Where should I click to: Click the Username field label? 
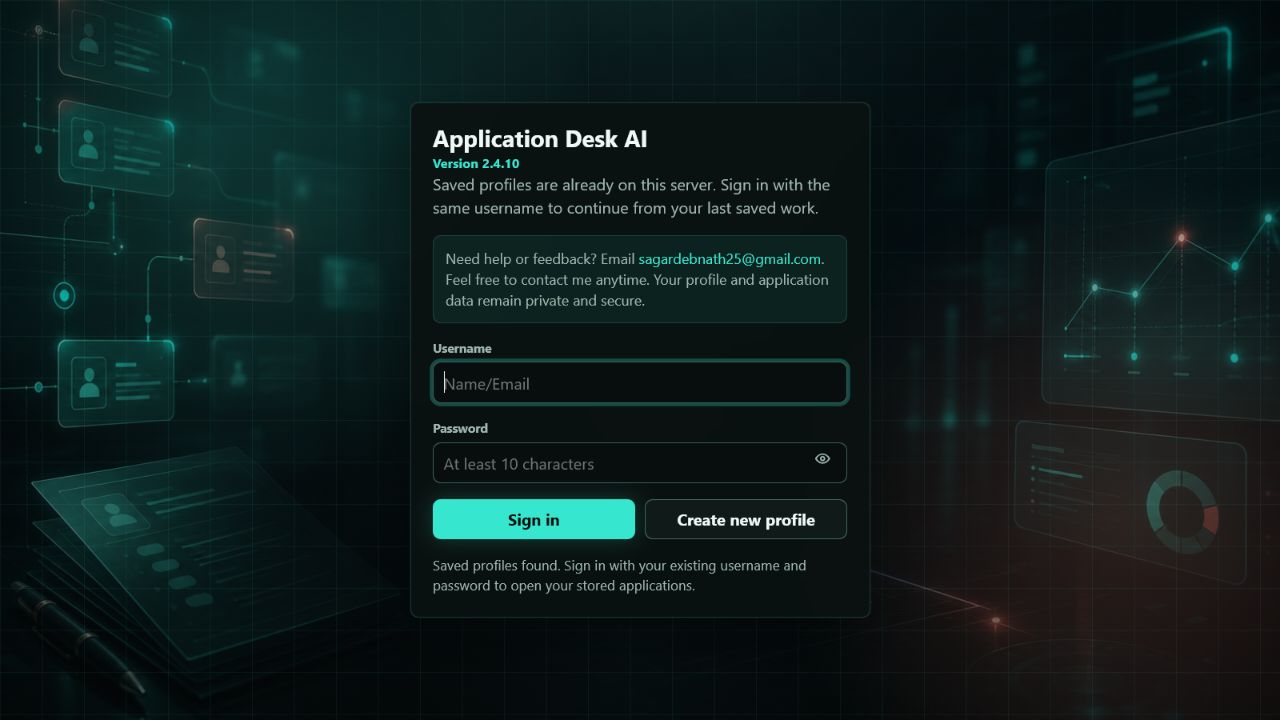[462, 348]
